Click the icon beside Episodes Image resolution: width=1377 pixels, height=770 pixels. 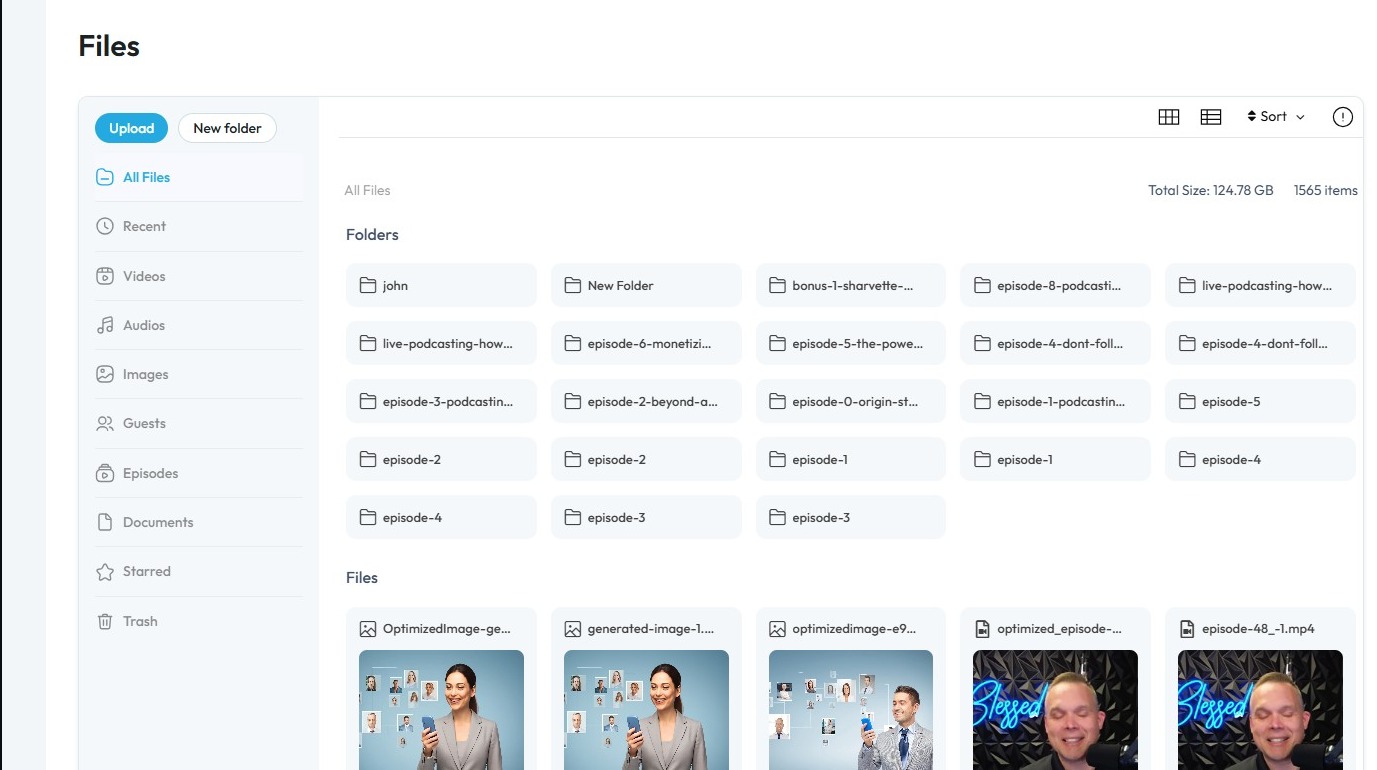click(105, 473)
